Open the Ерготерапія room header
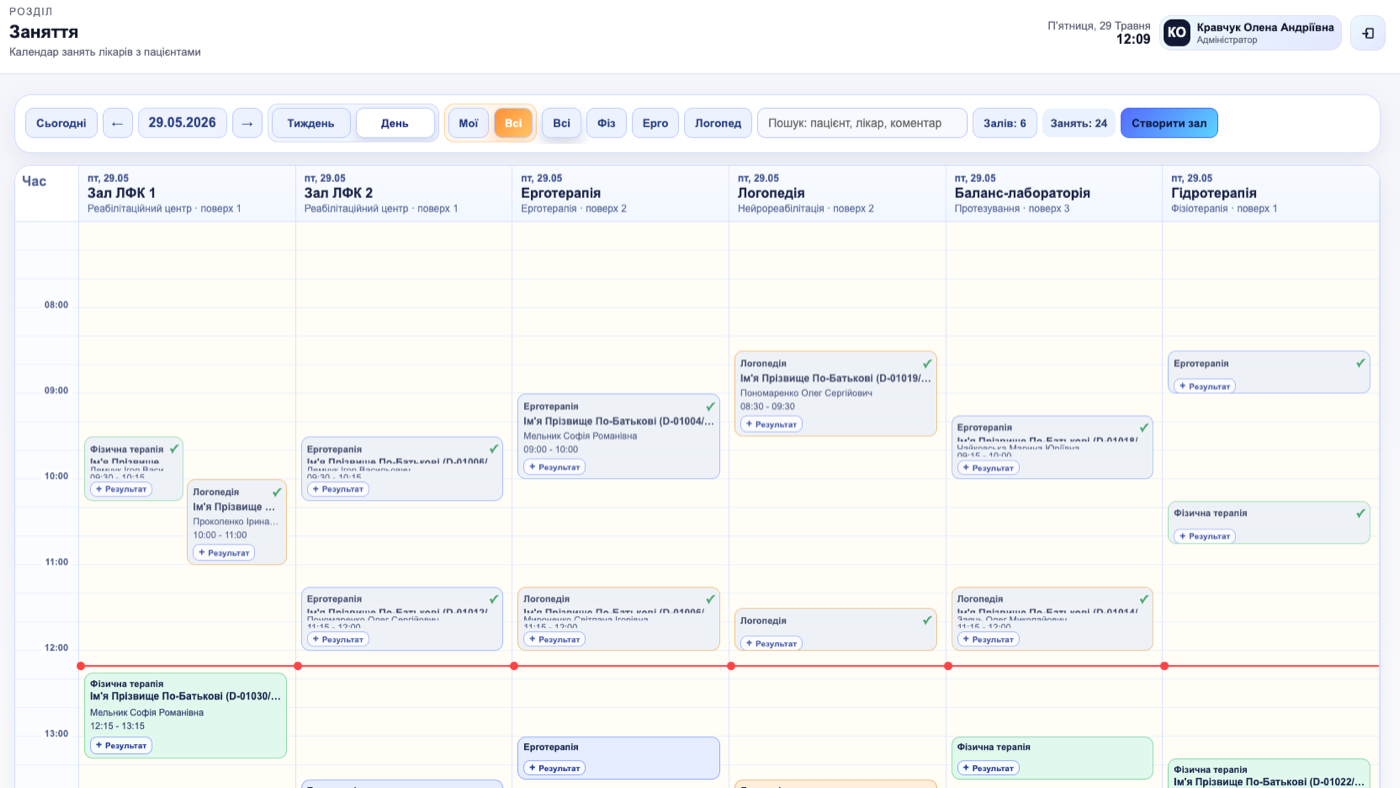This screenshot has height=788, width=1400. pos(620,193)
